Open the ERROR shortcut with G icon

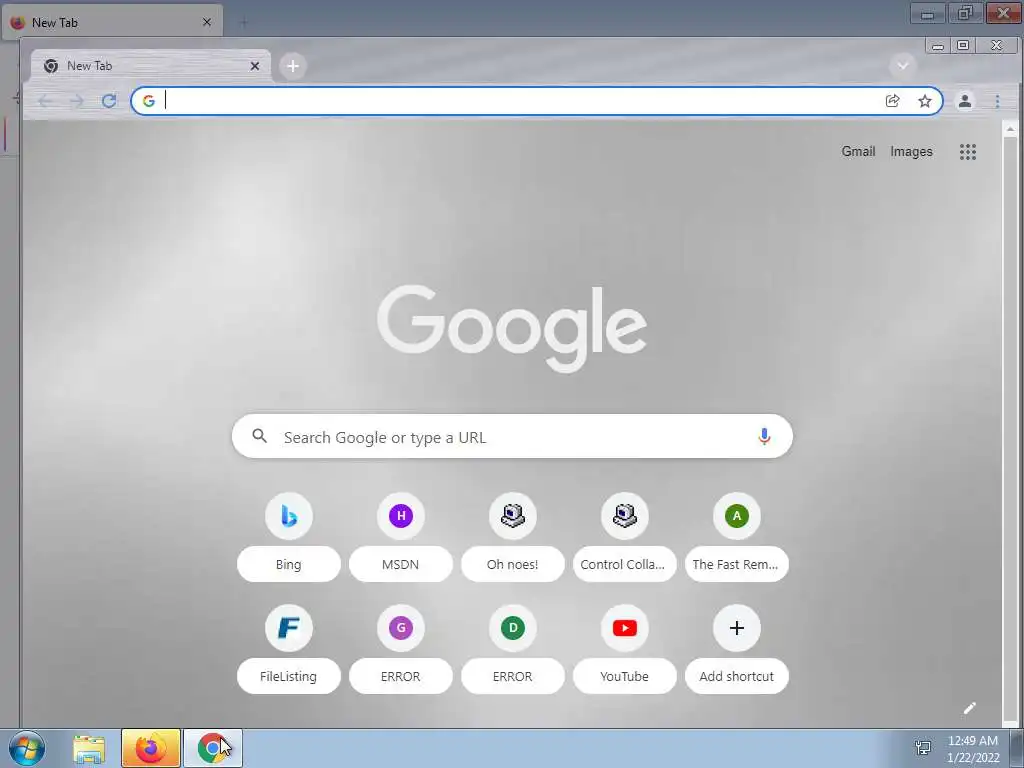pyautogui.click(x=401, y=628)
